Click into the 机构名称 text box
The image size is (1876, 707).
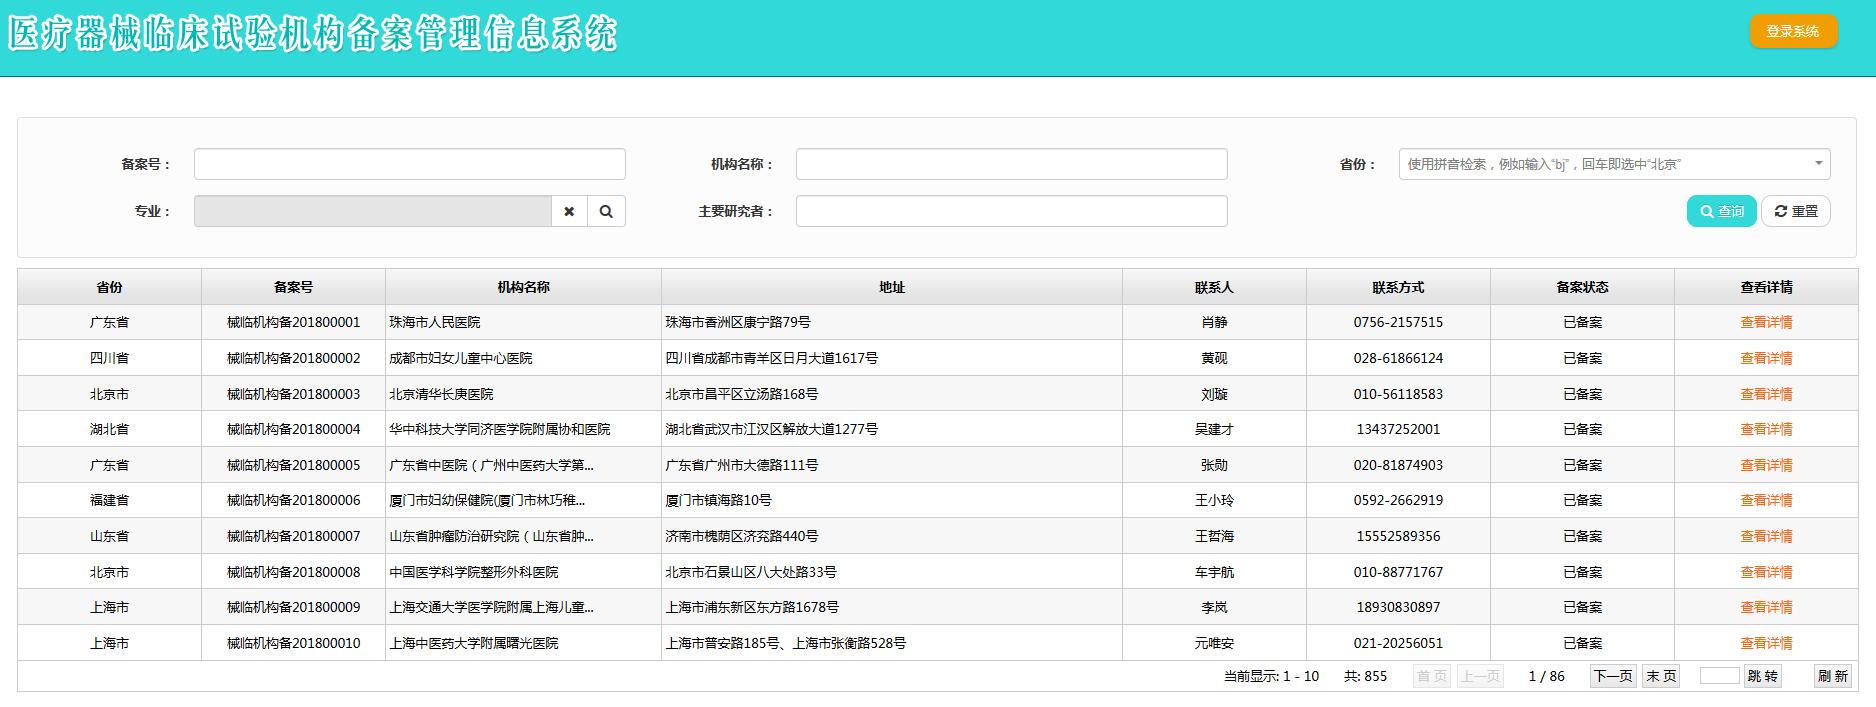pyautogui.click(x=1011, y=164)
